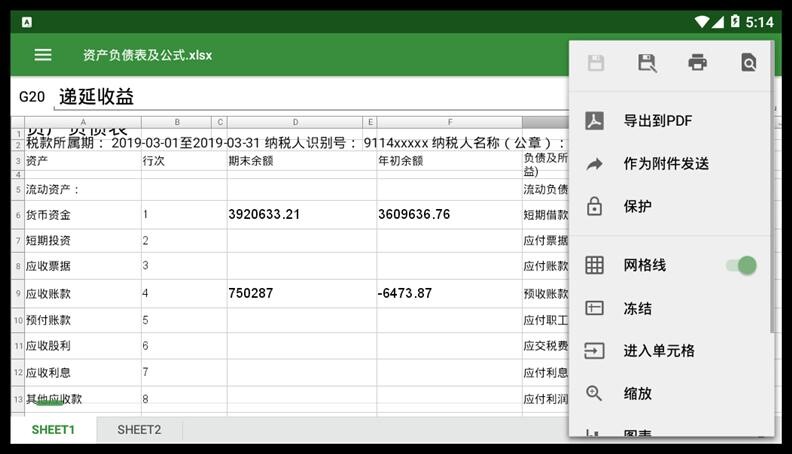Image resolution: width=792 pixels, height=454 pixels.
Task: Tap the find-in-file search icon
Action: 749,63
